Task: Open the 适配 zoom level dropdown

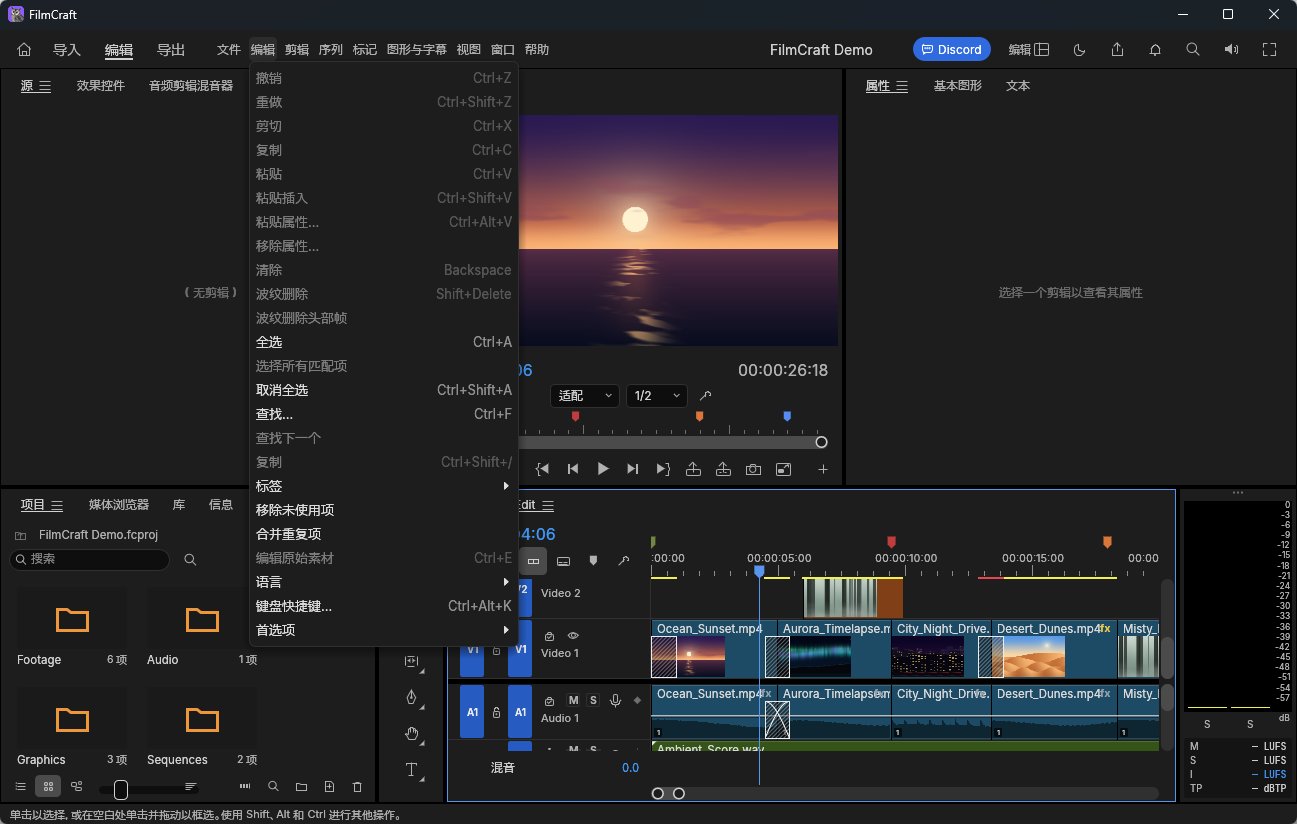Action: click(x=585, y=396)
